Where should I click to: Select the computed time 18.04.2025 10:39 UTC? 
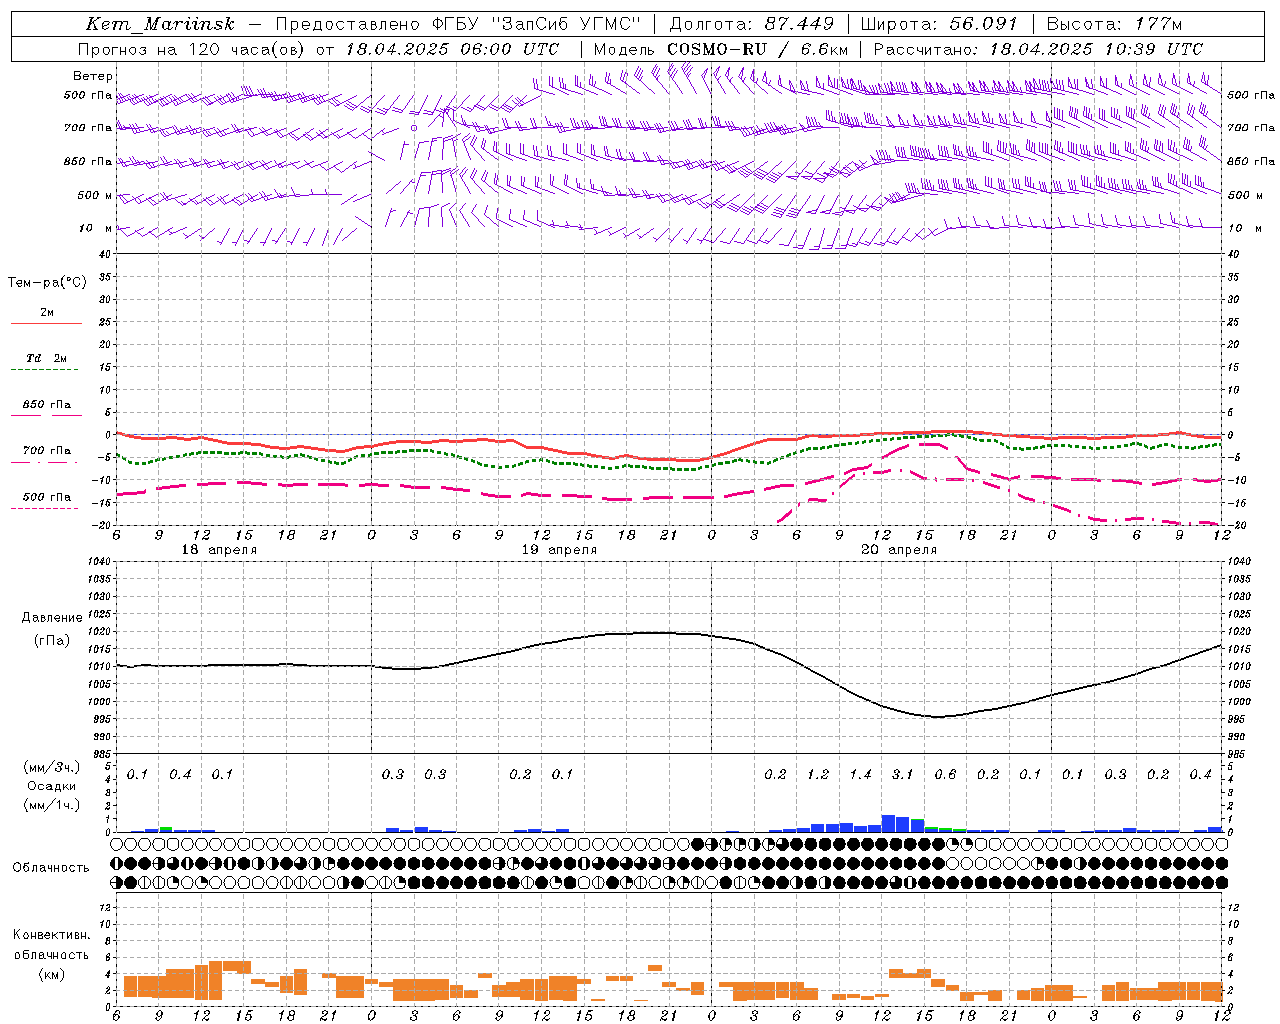[x=1096, y=49]
